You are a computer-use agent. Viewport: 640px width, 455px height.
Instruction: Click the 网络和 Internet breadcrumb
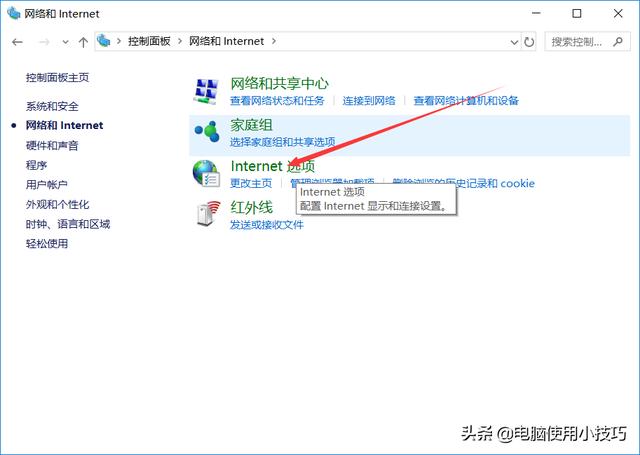click(x=227, y=41)
